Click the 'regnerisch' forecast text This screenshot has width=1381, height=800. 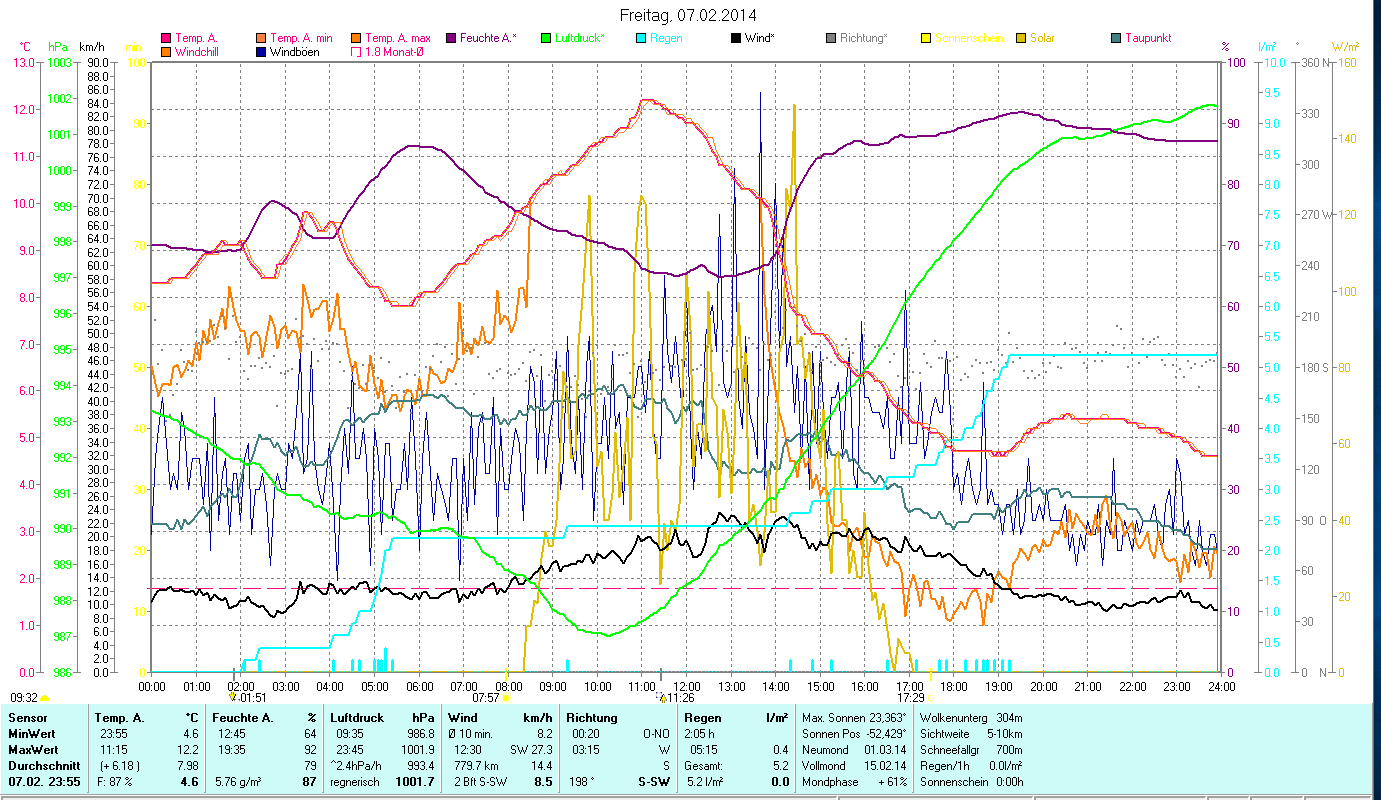(356, 782)
